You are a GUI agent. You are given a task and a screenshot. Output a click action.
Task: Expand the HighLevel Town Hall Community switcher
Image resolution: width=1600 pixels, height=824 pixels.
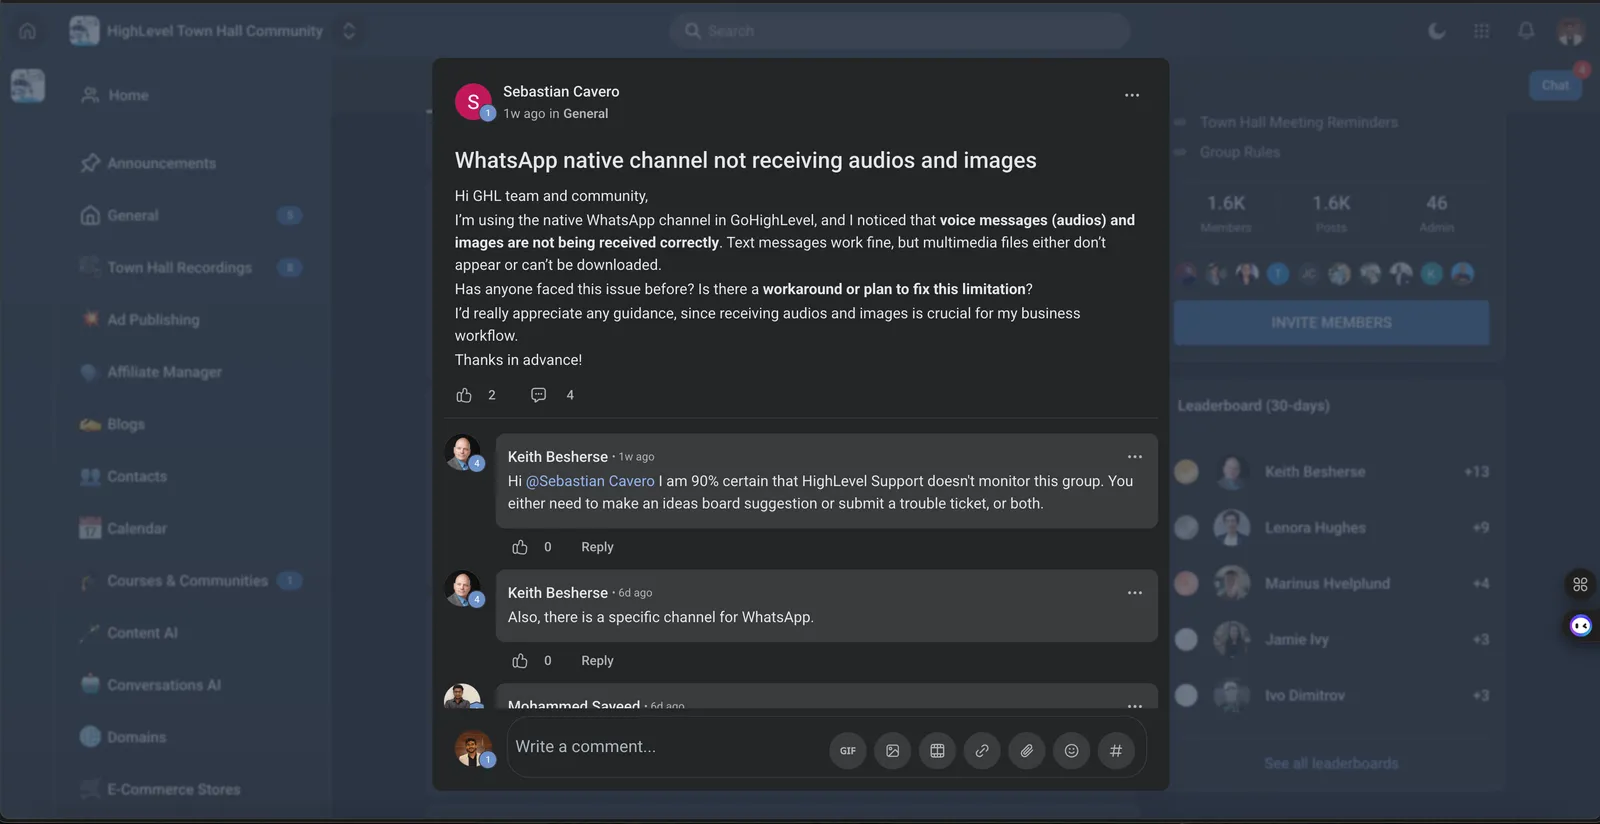(x=349, y=31)
